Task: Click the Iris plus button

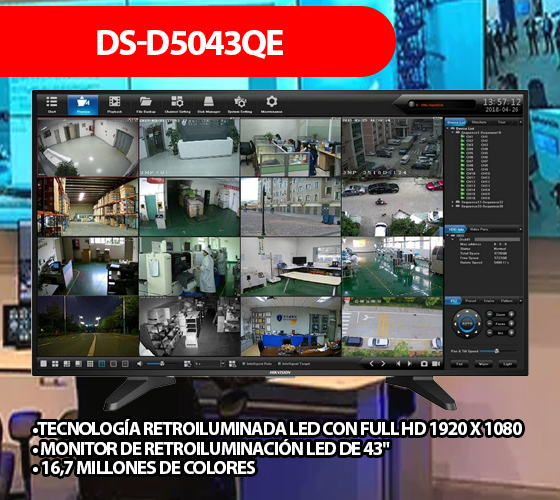Action: [511, 333]
